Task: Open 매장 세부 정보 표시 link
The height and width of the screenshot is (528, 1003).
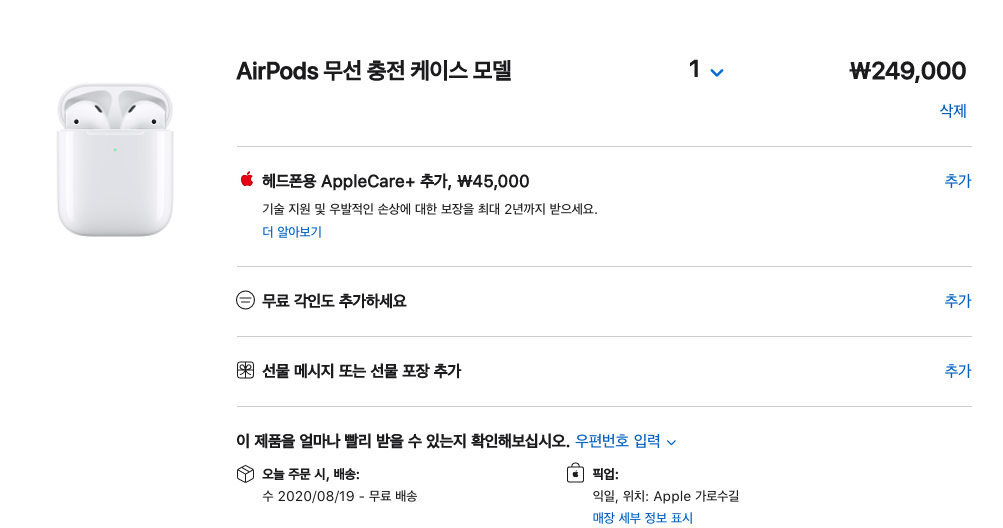Action: pos(642,518)
